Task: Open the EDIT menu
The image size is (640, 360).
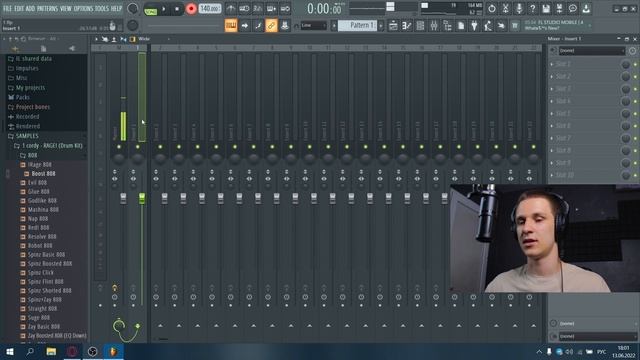Action: [19, 9]
